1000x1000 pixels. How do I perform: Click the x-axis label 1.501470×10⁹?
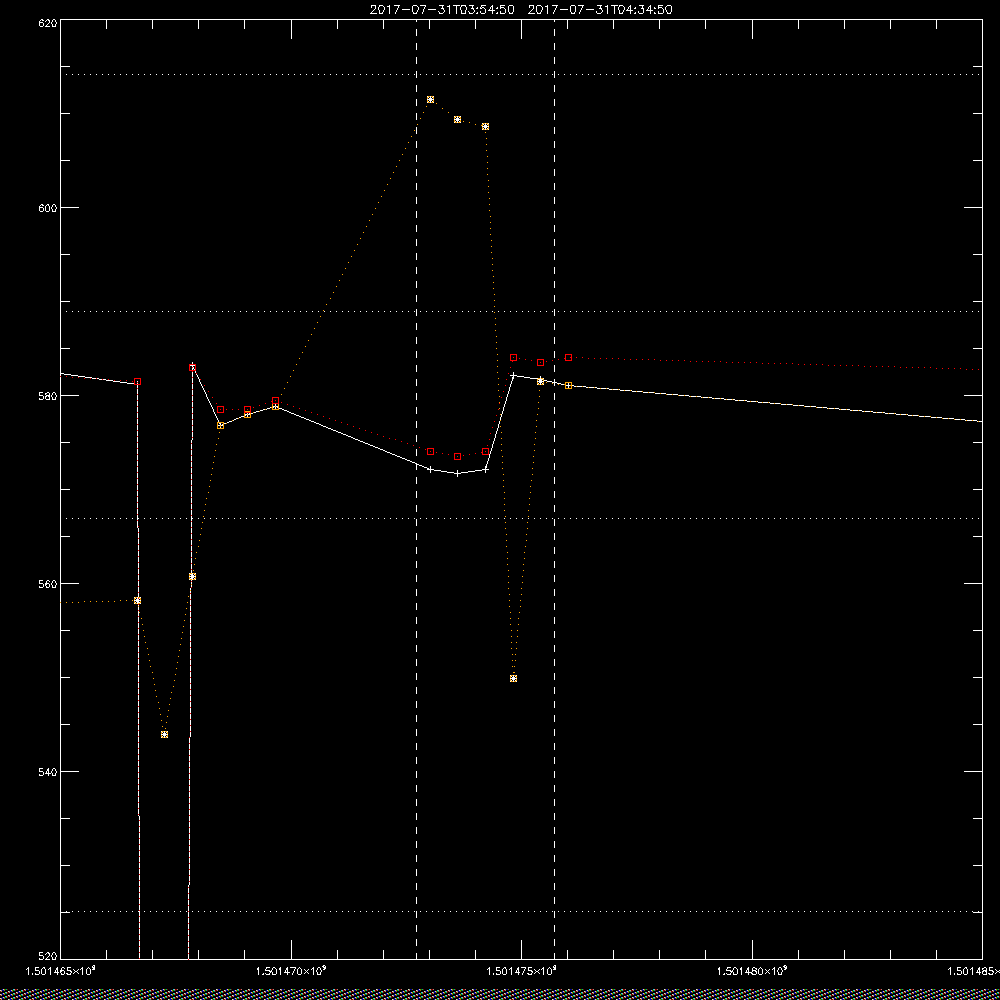click(291, 971)
